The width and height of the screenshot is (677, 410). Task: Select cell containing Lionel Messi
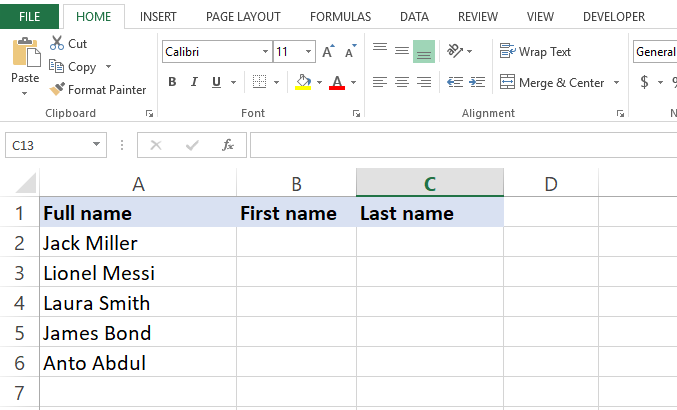tap(138, 273)
